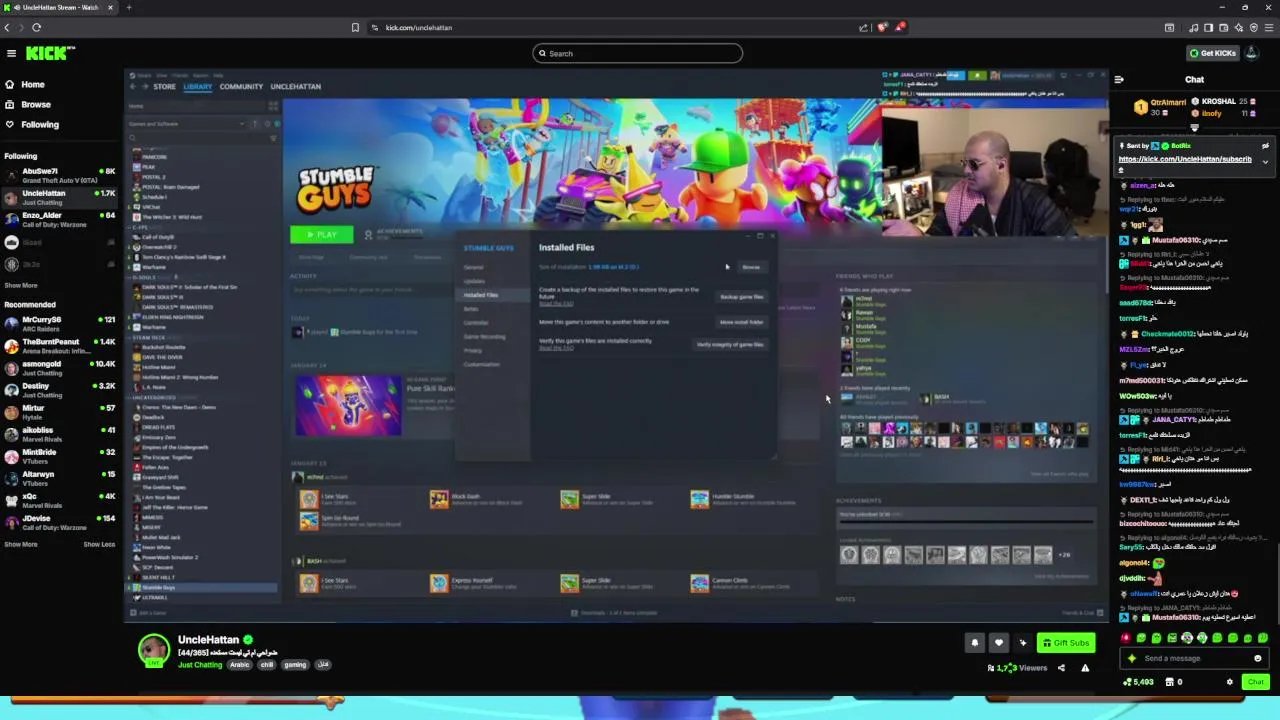Unpin the BotRix pinned message
The width and height of the screenshot is (1280, 720).
coord(1266,146)
